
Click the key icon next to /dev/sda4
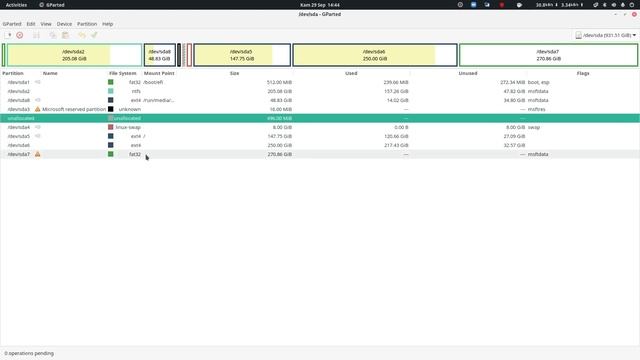coord(38,127)
